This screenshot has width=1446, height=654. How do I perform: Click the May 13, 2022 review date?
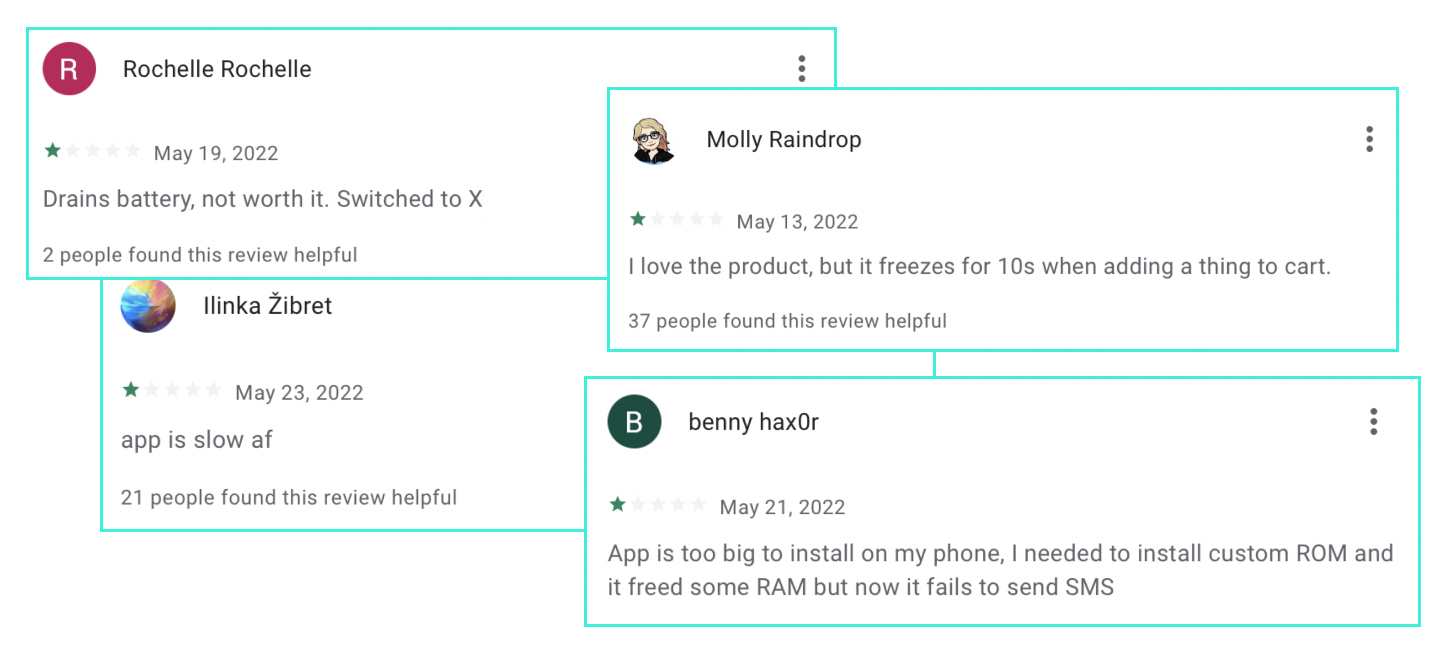pos(797,222)
